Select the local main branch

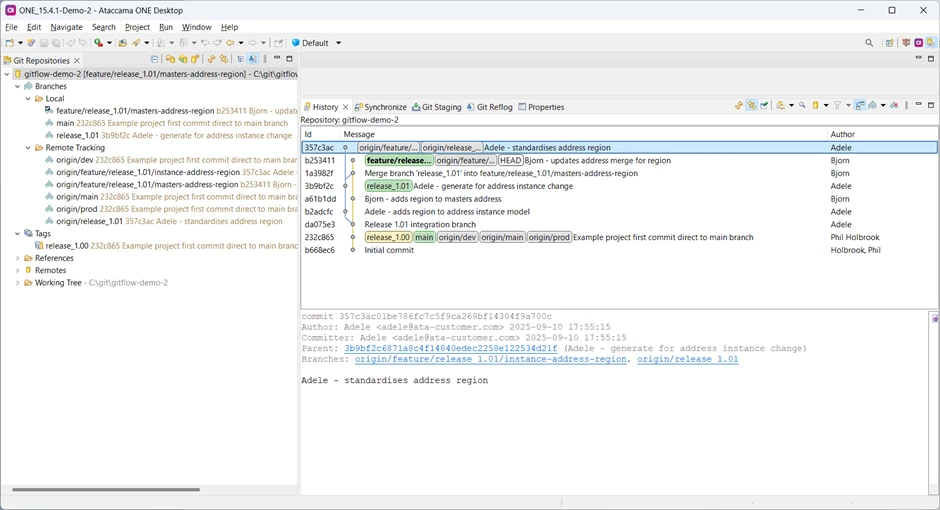tap(167, 123)
